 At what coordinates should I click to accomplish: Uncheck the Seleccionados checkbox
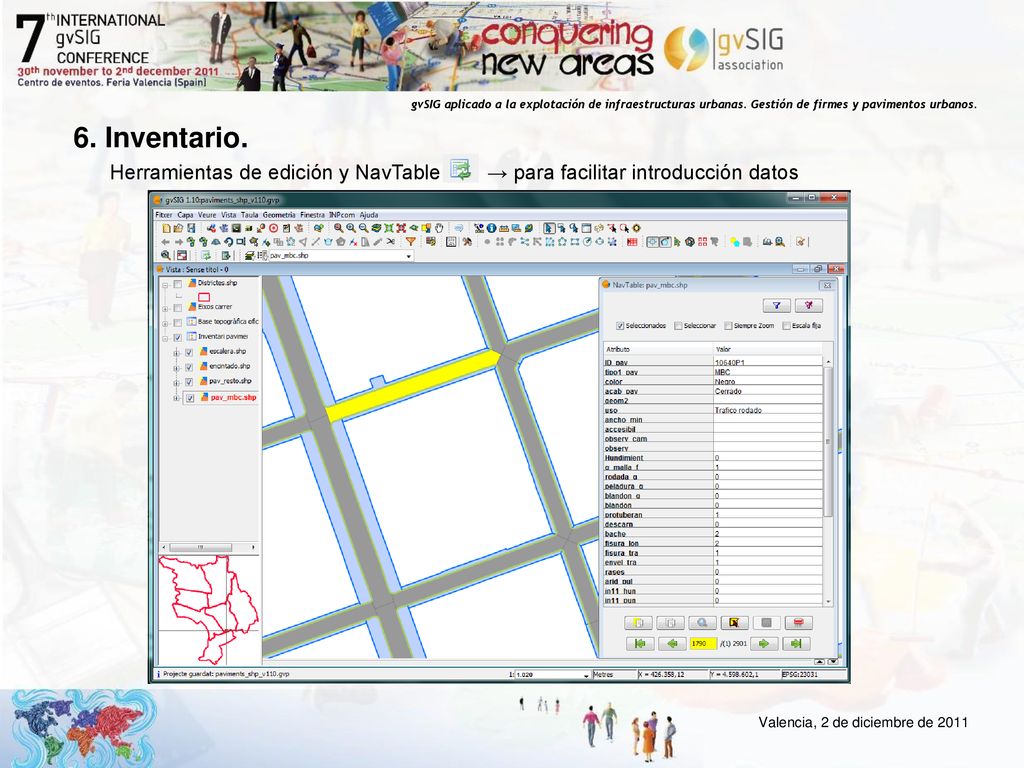620,325
